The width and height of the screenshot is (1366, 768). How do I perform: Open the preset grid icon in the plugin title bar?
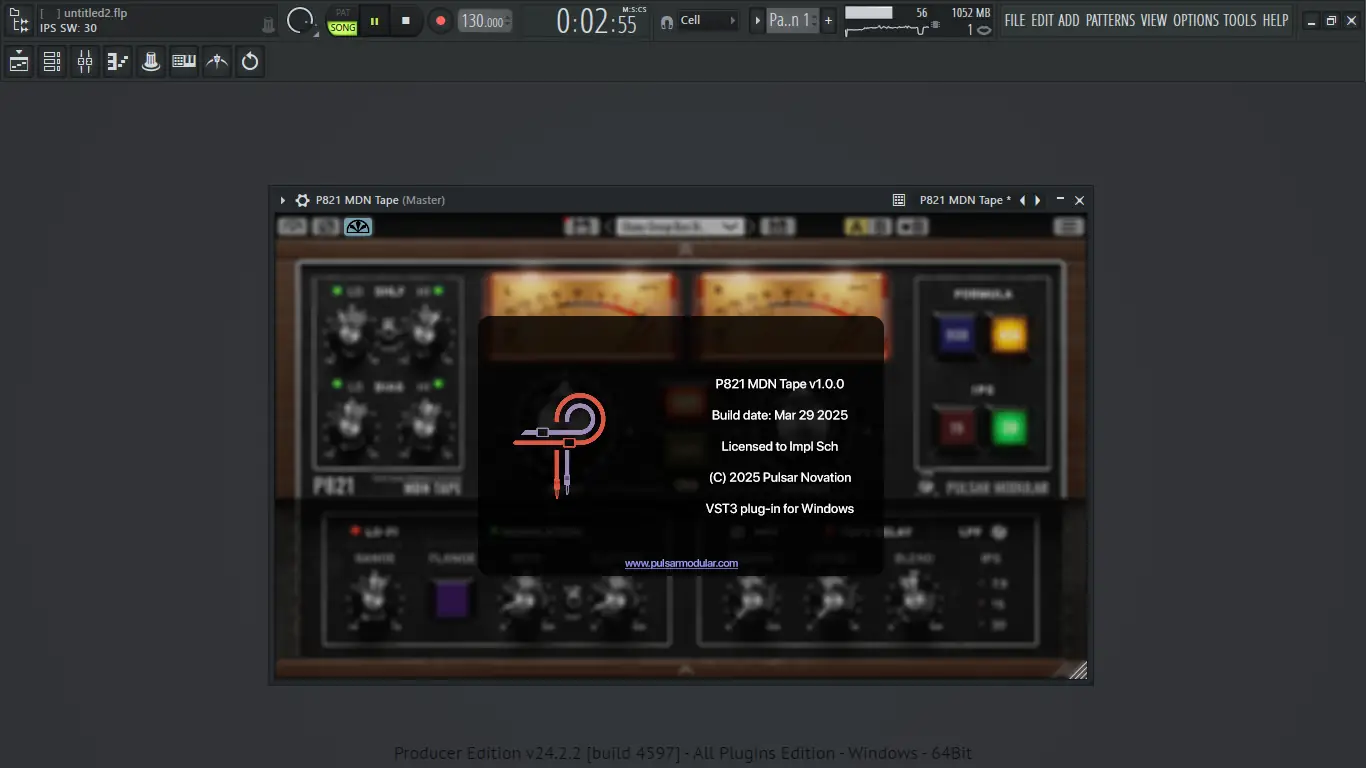coord(899,200)
